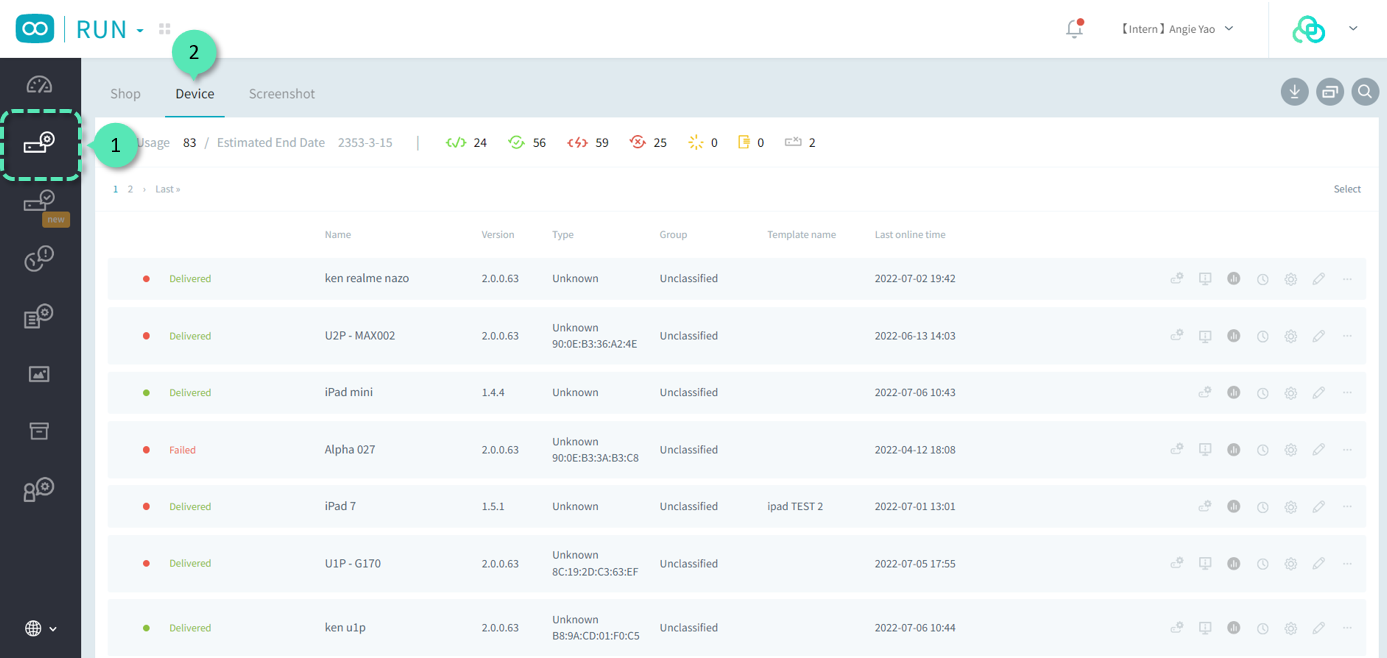The width and height of the screenshot is (1387, 658).
Task: Select the ken realme nazo device name
Action: coord(367,279)
